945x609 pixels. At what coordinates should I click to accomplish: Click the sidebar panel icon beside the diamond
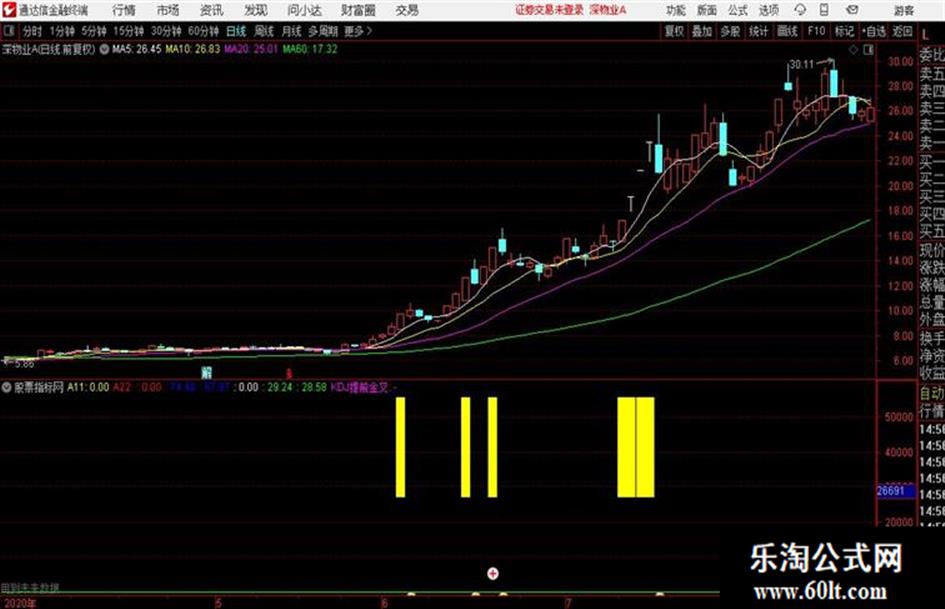point(868,50)
